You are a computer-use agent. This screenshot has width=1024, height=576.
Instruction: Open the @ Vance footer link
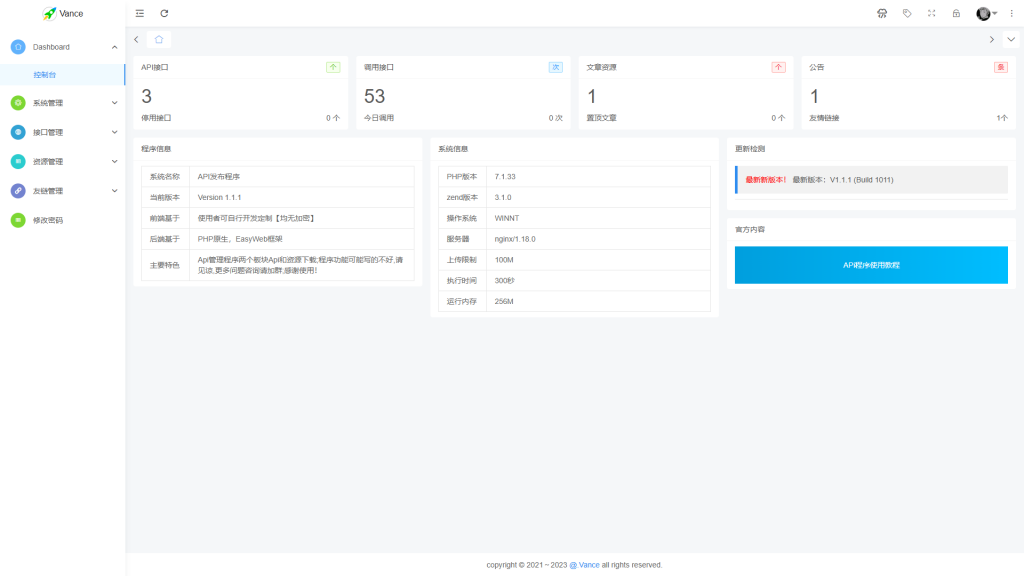(584, 565)
